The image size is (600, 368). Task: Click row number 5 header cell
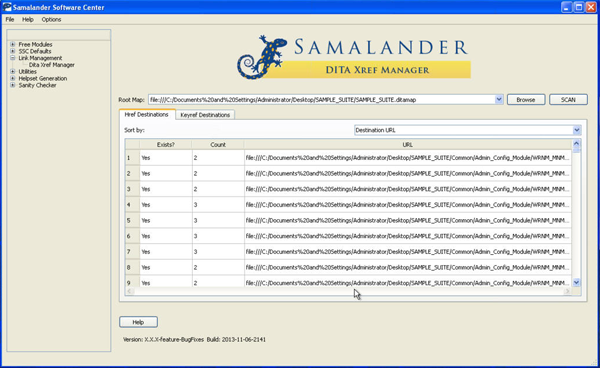(132, 220)
